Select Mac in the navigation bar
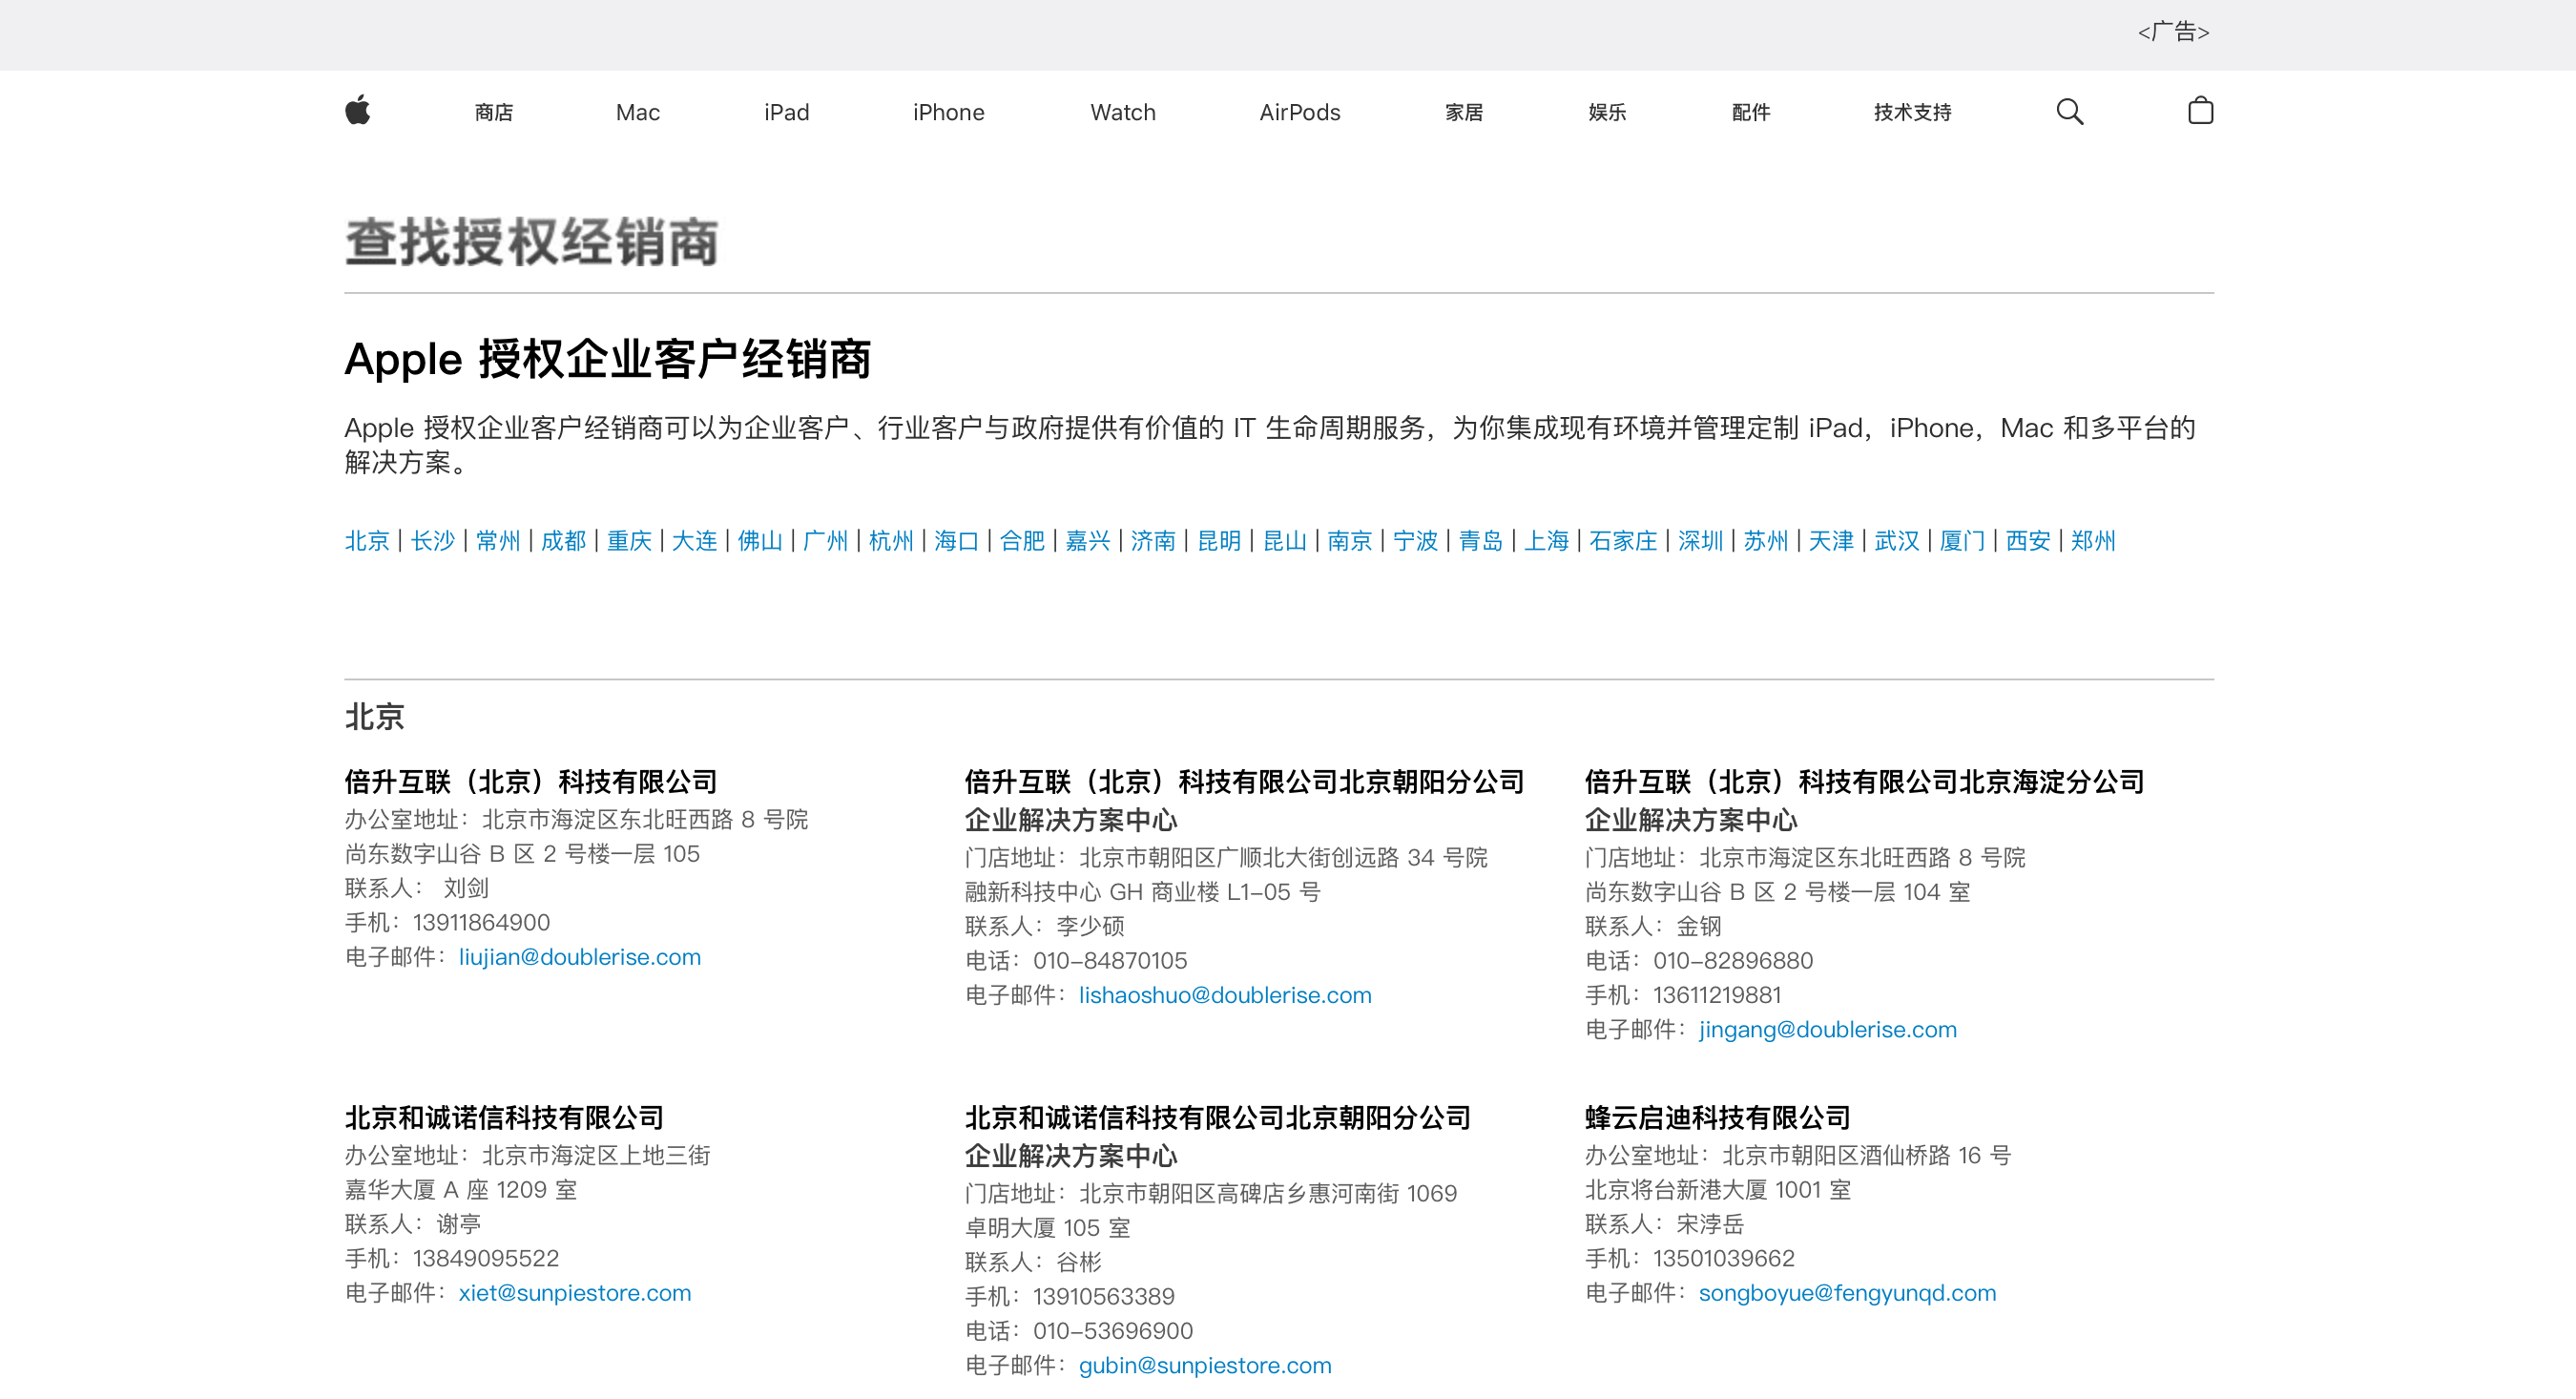 [637, 113]
